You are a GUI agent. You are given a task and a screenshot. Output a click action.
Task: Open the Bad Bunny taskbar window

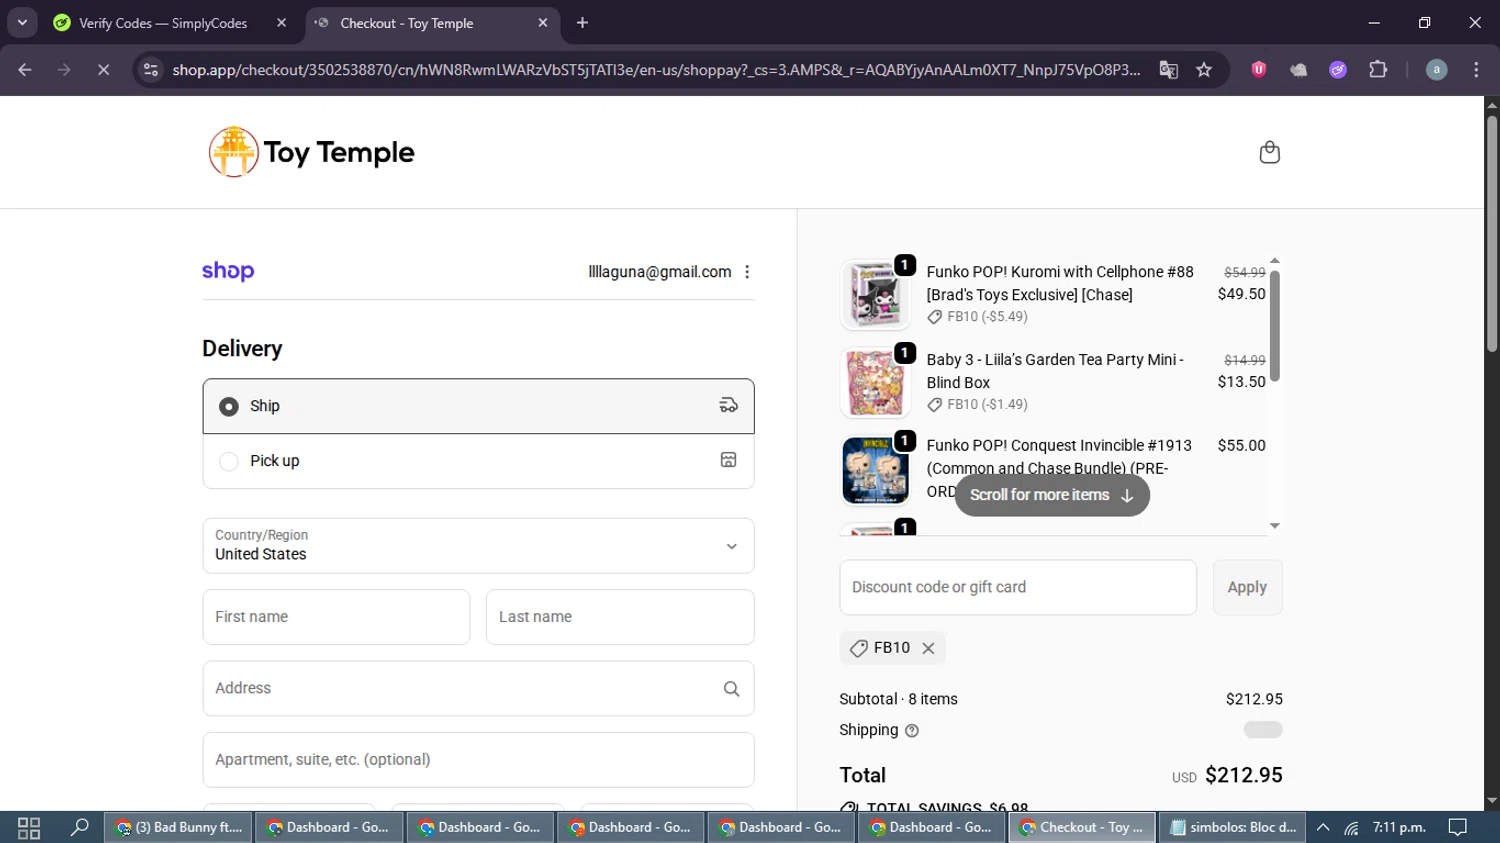(x=178, y=827)
